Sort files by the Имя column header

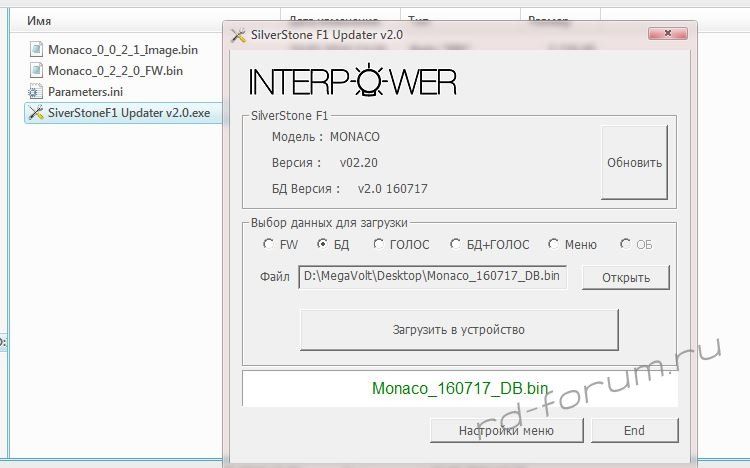pos(40,20)
